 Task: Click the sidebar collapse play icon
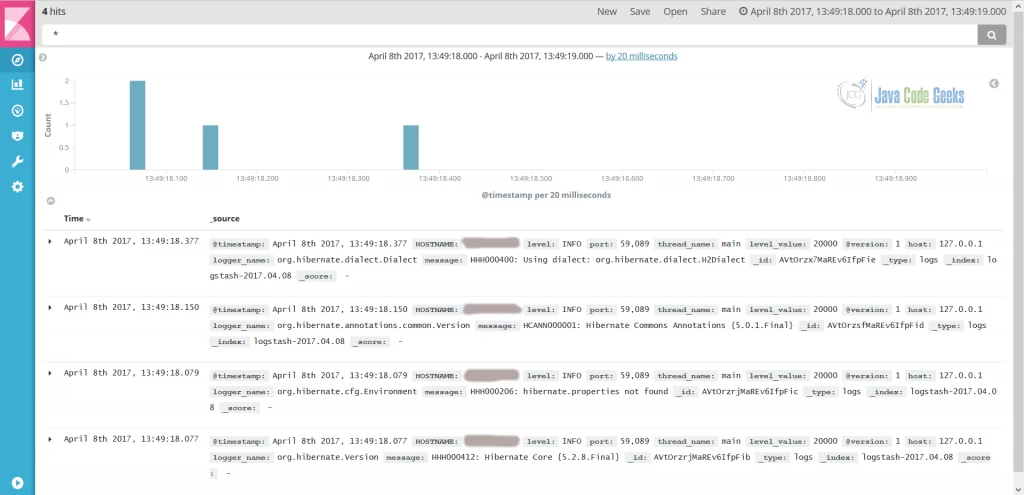[x=18, y=483]
